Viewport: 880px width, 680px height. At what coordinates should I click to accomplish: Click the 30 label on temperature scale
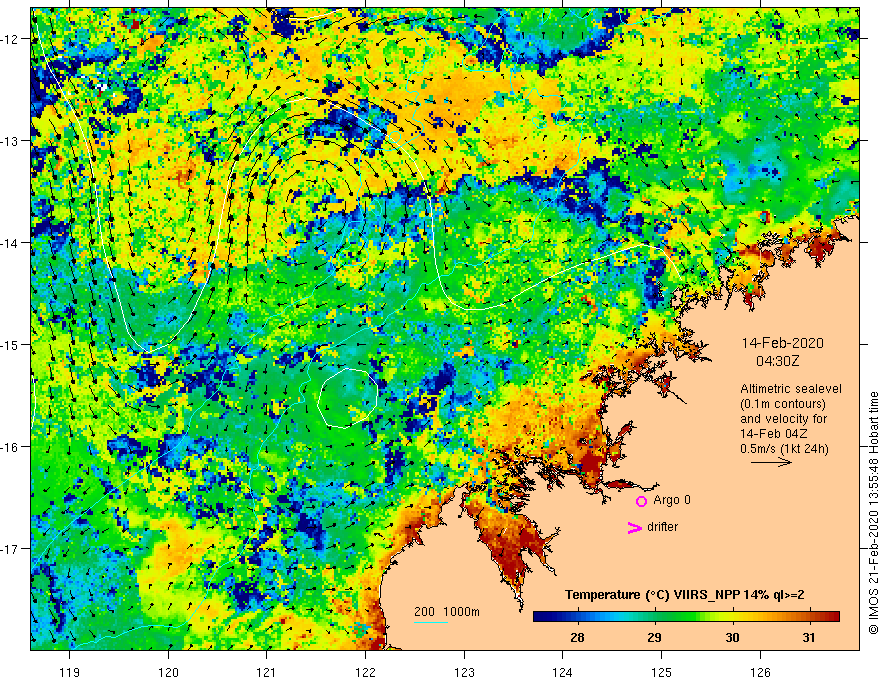point(732,637)
